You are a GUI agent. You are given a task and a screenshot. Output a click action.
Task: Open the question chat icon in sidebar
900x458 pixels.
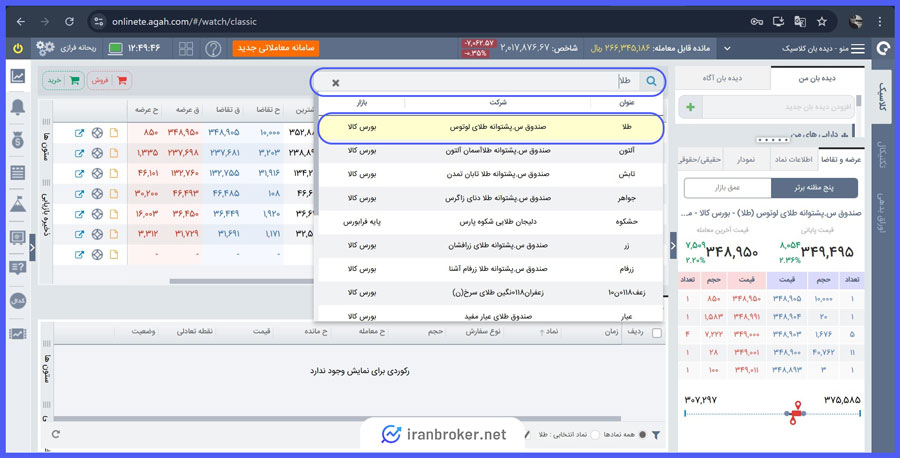pyautogui.click(x=18, y=268)
